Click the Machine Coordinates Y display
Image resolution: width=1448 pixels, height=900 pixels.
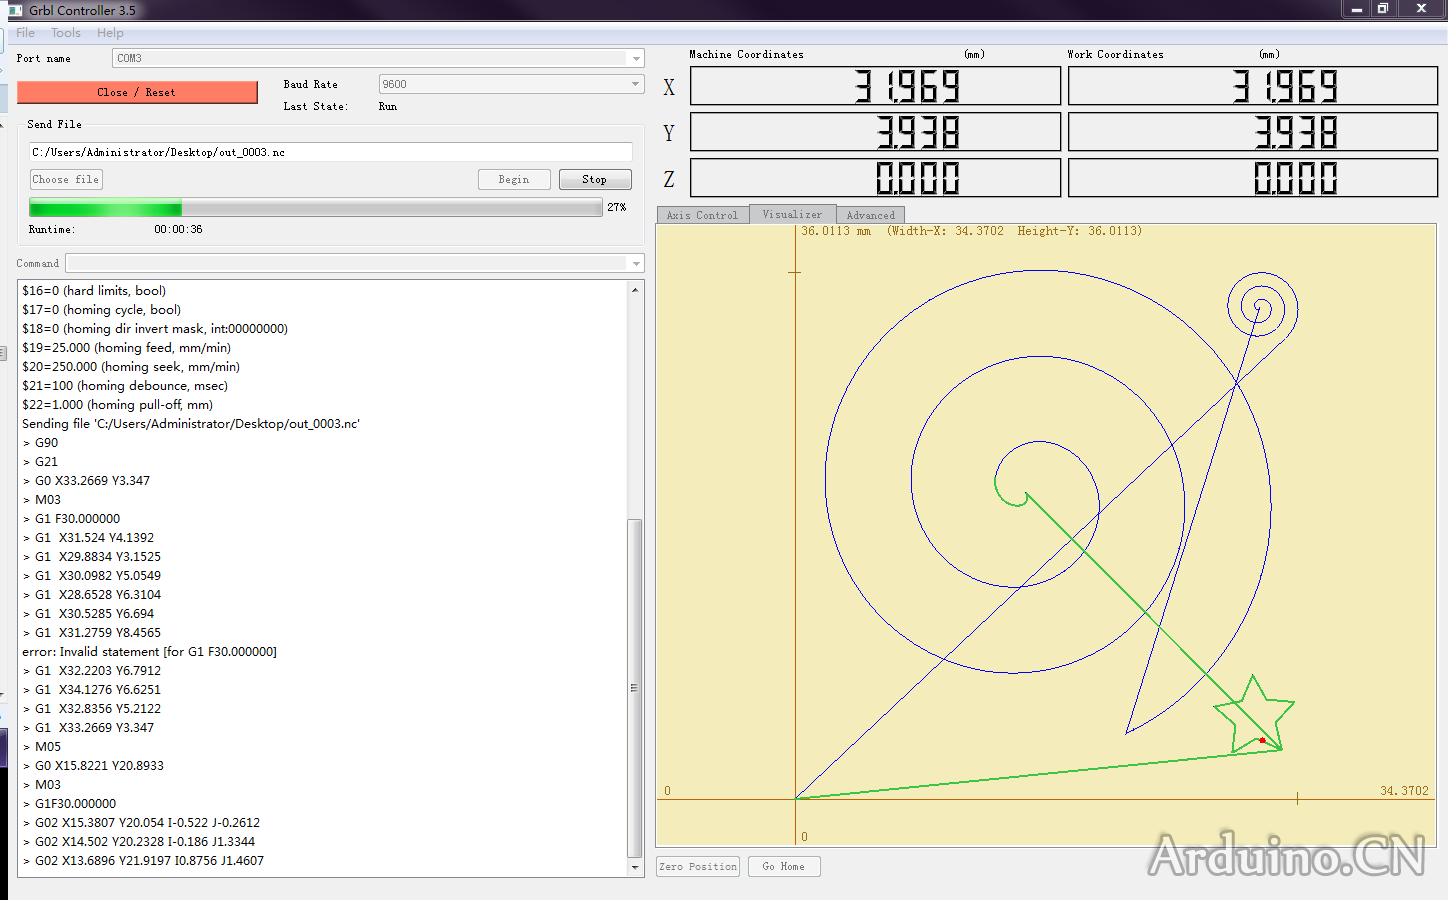[875, 132]
